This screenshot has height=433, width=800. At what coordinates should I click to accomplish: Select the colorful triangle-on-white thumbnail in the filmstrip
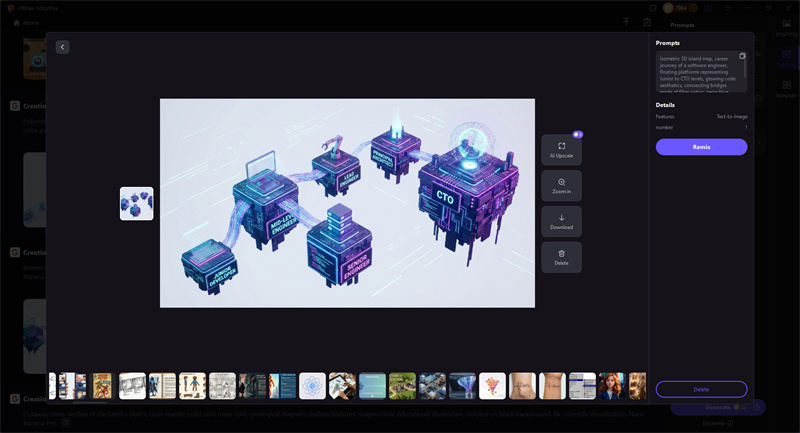point(492,386)
